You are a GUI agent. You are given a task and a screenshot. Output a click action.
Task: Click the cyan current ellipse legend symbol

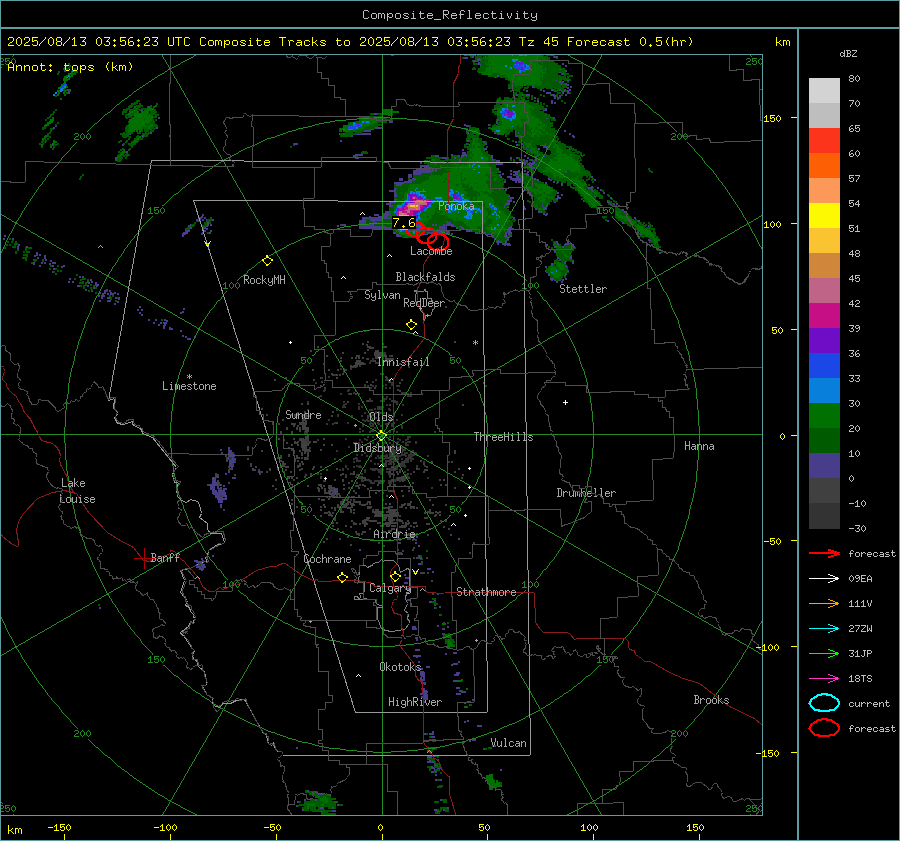(824, 703)
